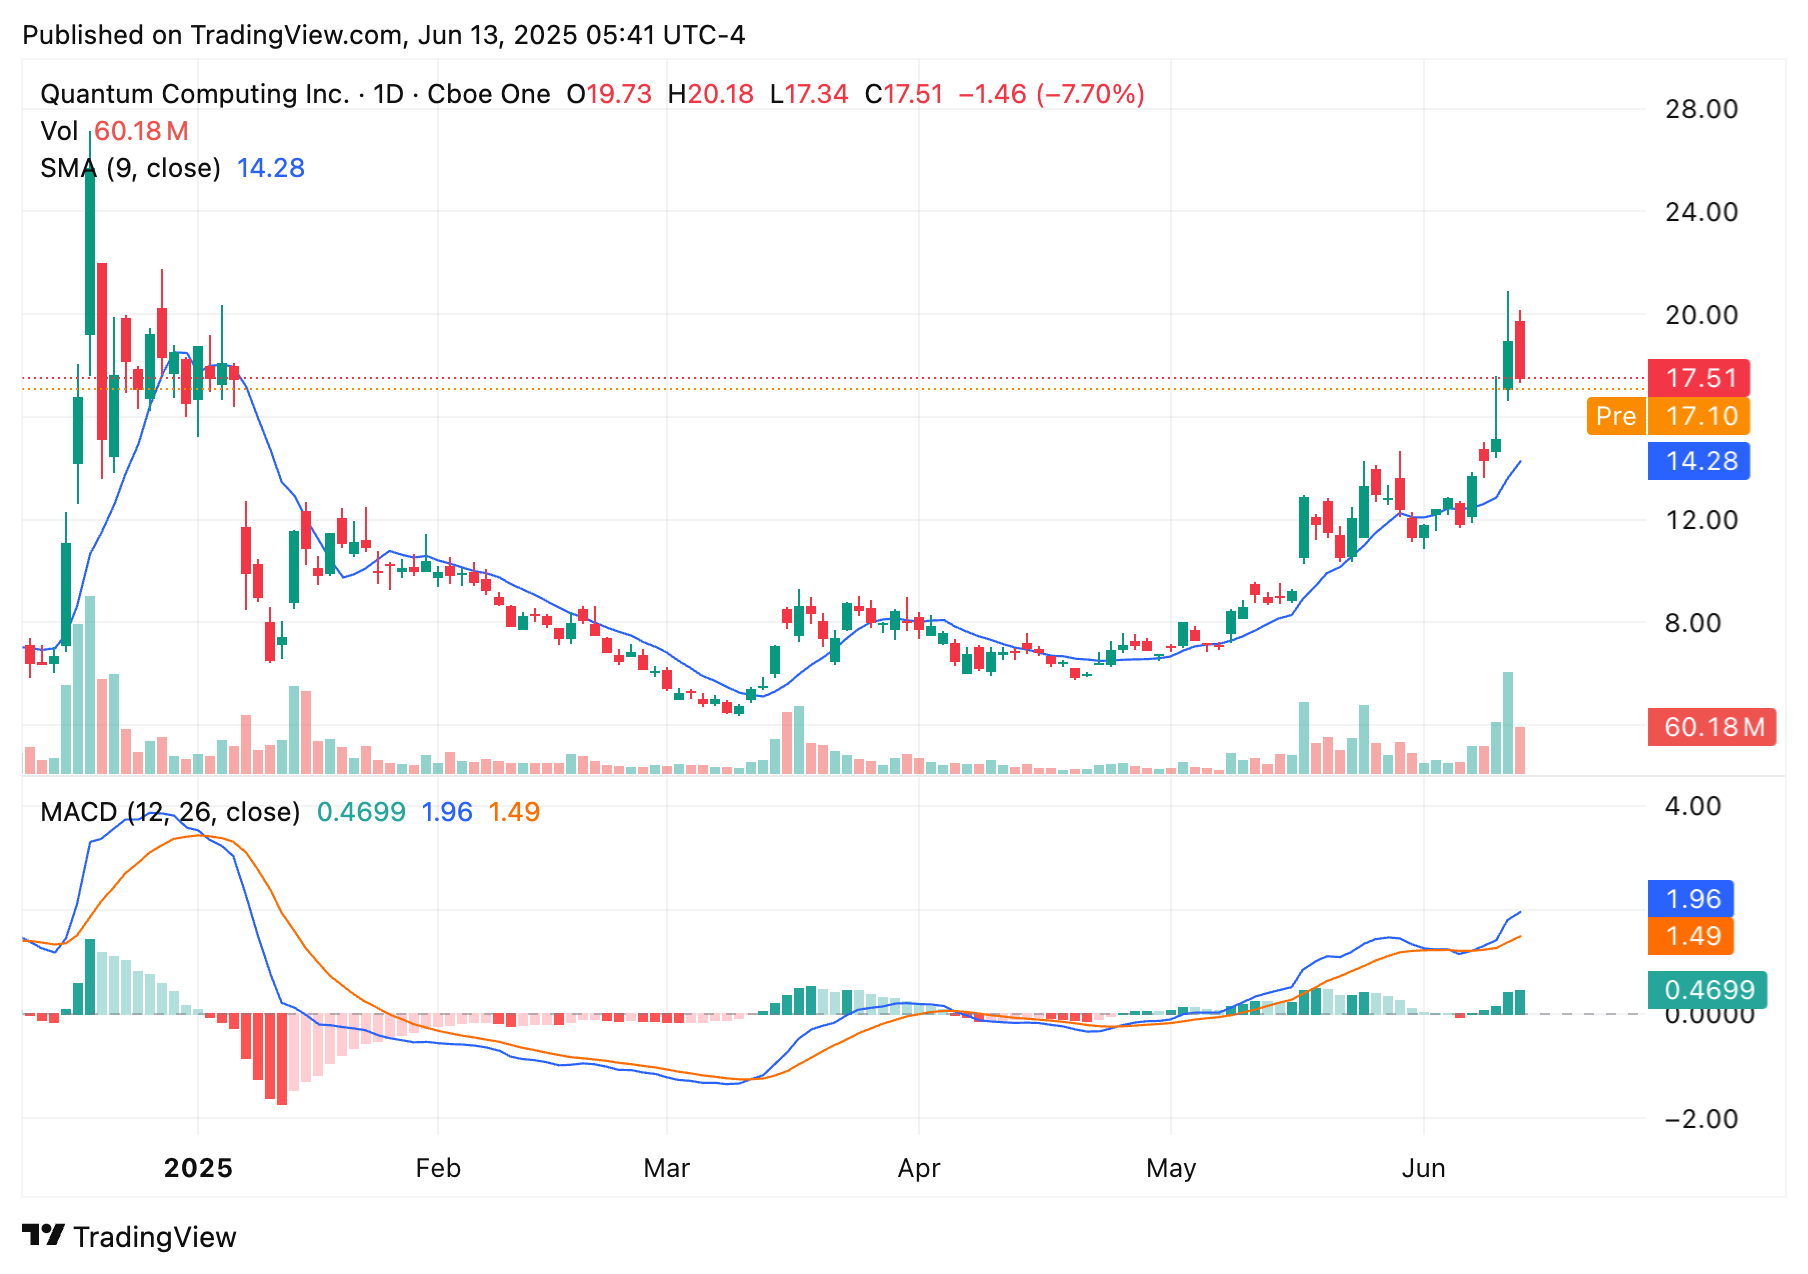Click the Jun label on the time axis
1808x1274 pixels.
click(x=1423, y=1168)
